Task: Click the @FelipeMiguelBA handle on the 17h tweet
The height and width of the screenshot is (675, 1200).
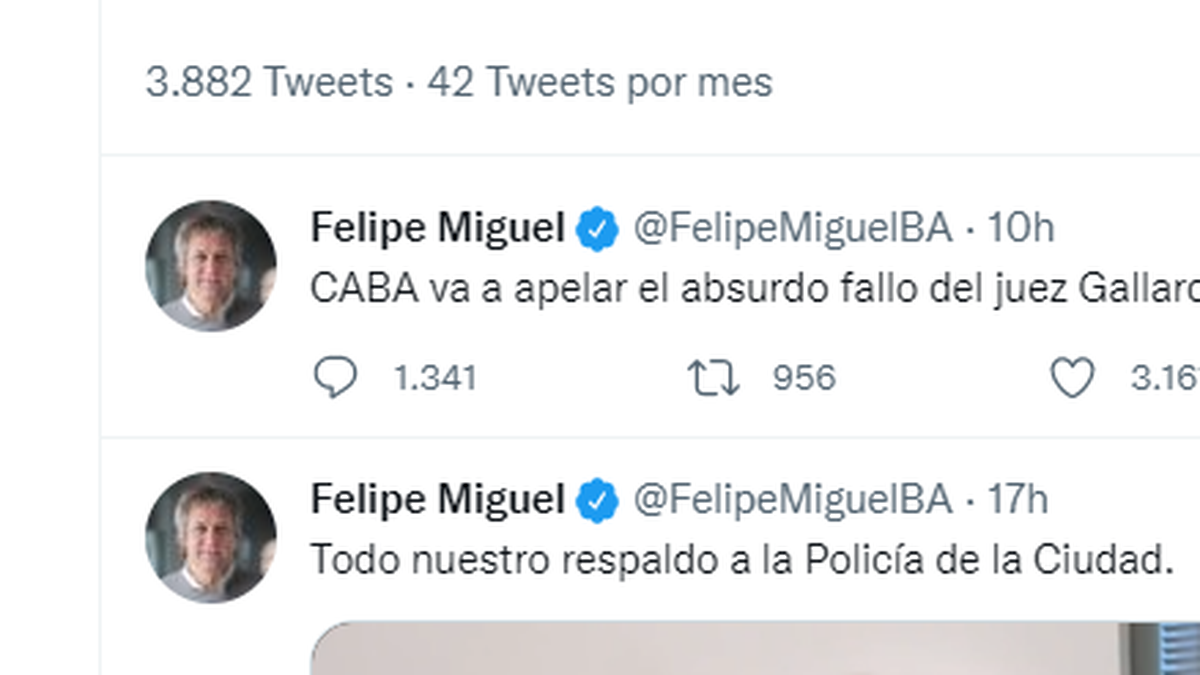Action: 792,499
